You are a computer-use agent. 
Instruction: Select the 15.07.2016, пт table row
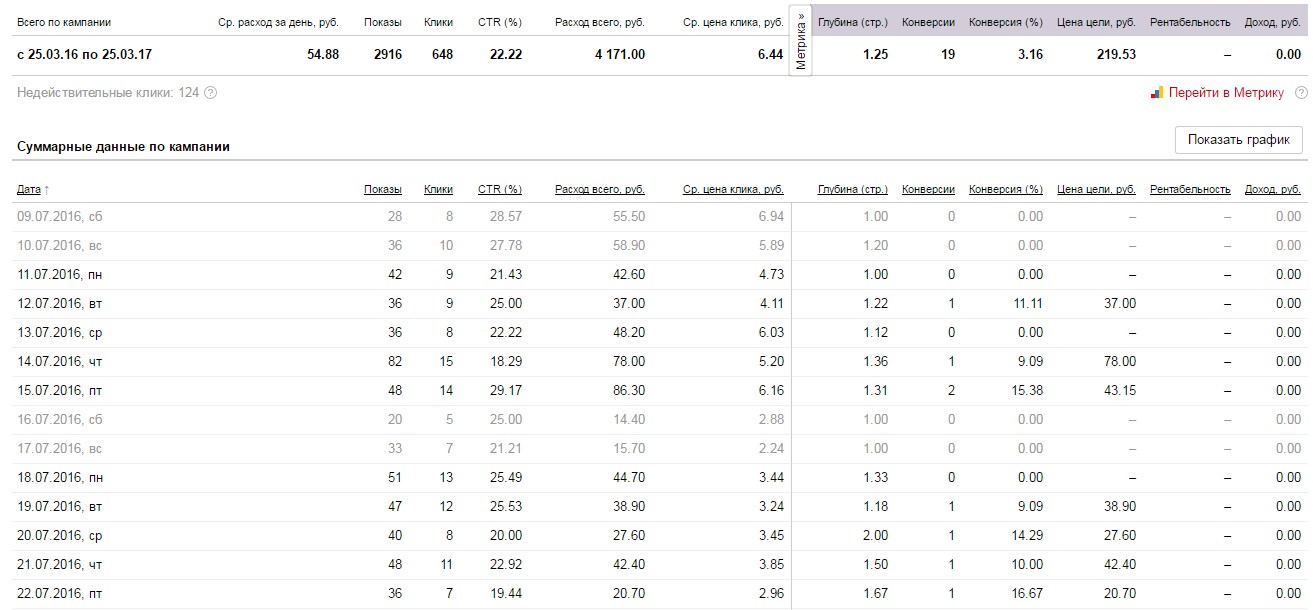coord(659,390)
